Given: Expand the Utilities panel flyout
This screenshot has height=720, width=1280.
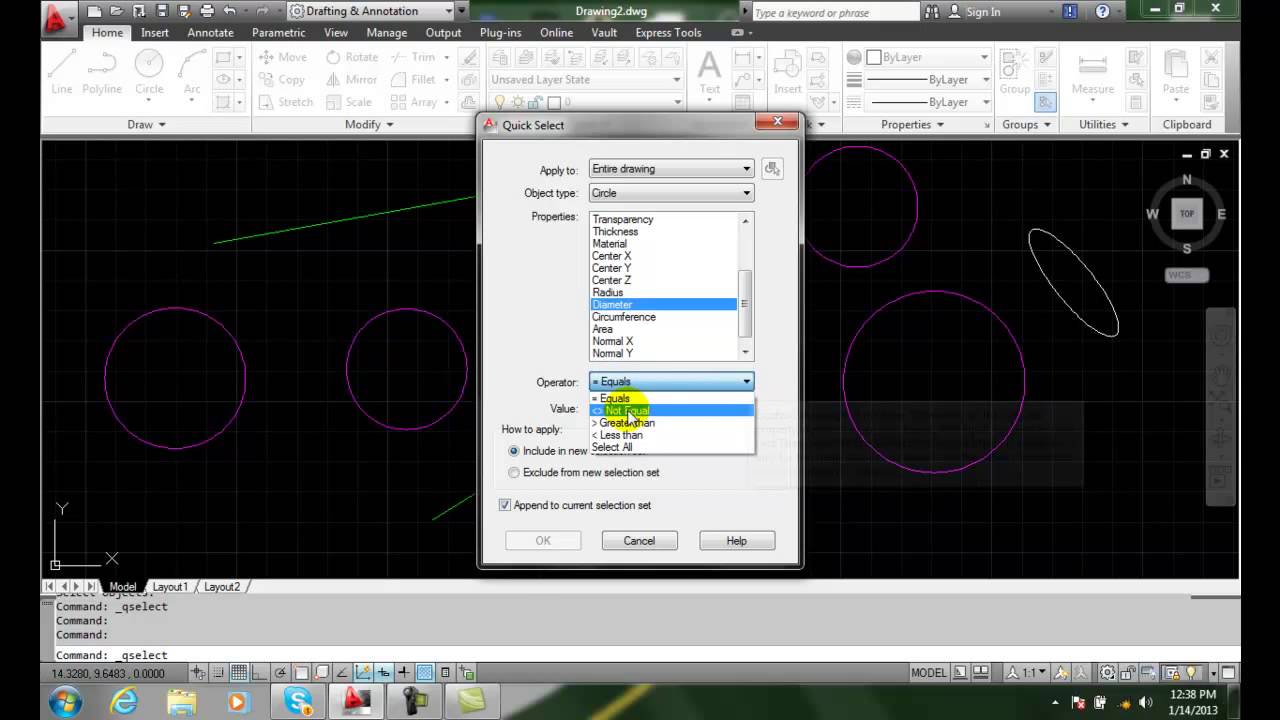Looking at the screenshot, I should pos(1104,125).
